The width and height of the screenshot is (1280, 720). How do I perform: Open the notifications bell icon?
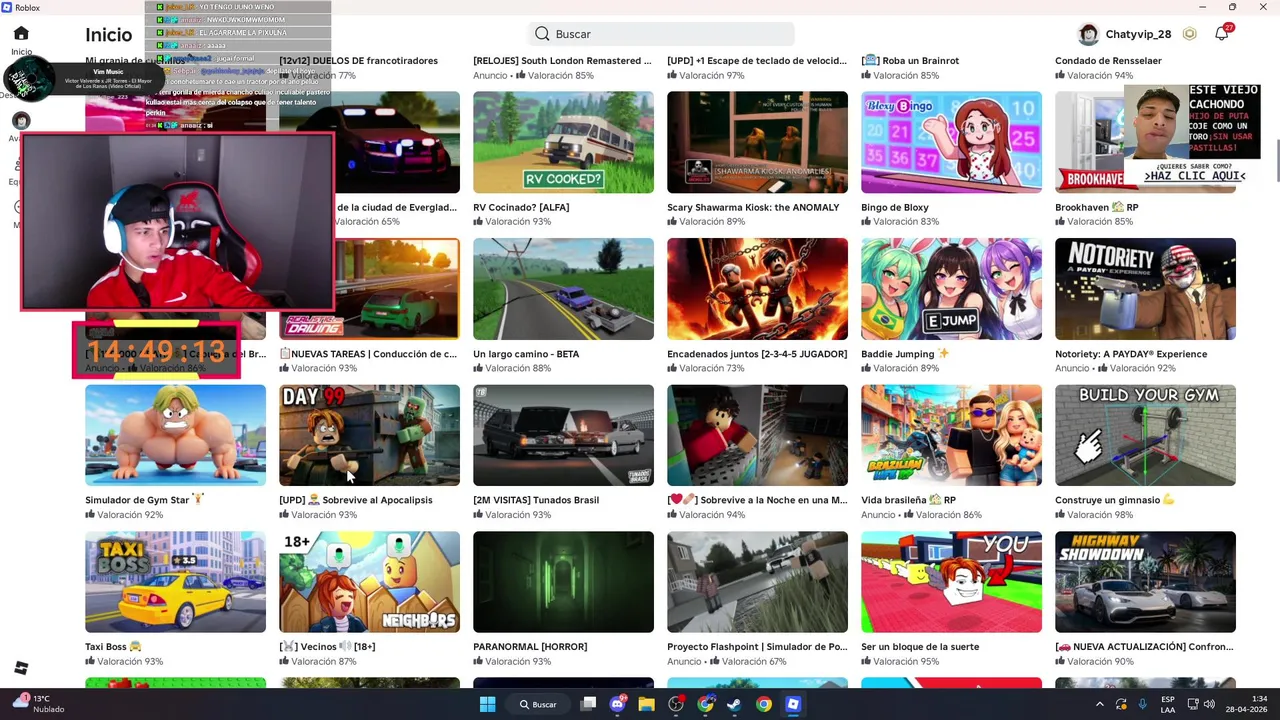click(x=1221, y=34)
